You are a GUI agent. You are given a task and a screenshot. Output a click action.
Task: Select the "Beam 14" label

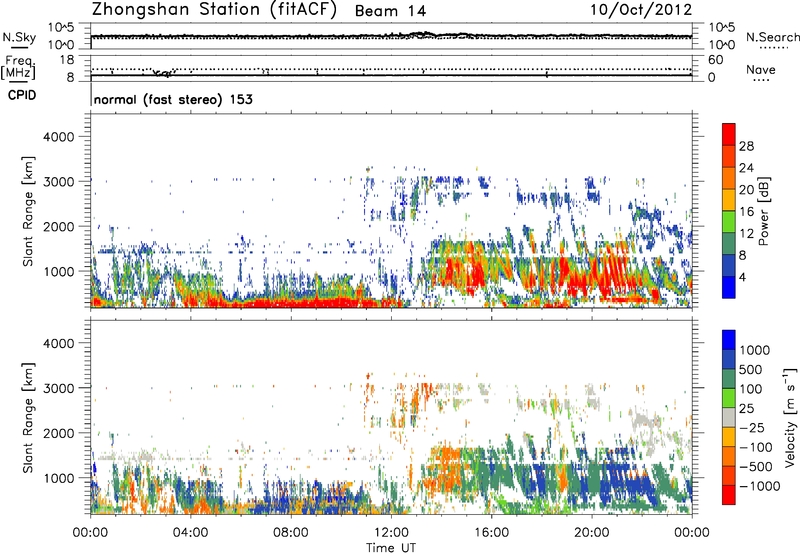tap(390, 11)
